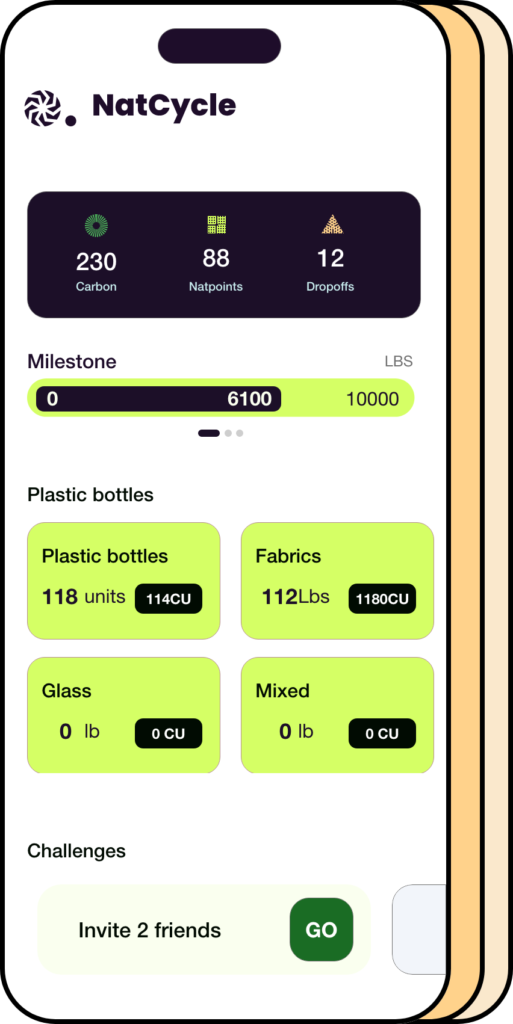Tap the Natpoints grid icon
The width and height of the screenshot is (513, 1024).
coord(217,225)
